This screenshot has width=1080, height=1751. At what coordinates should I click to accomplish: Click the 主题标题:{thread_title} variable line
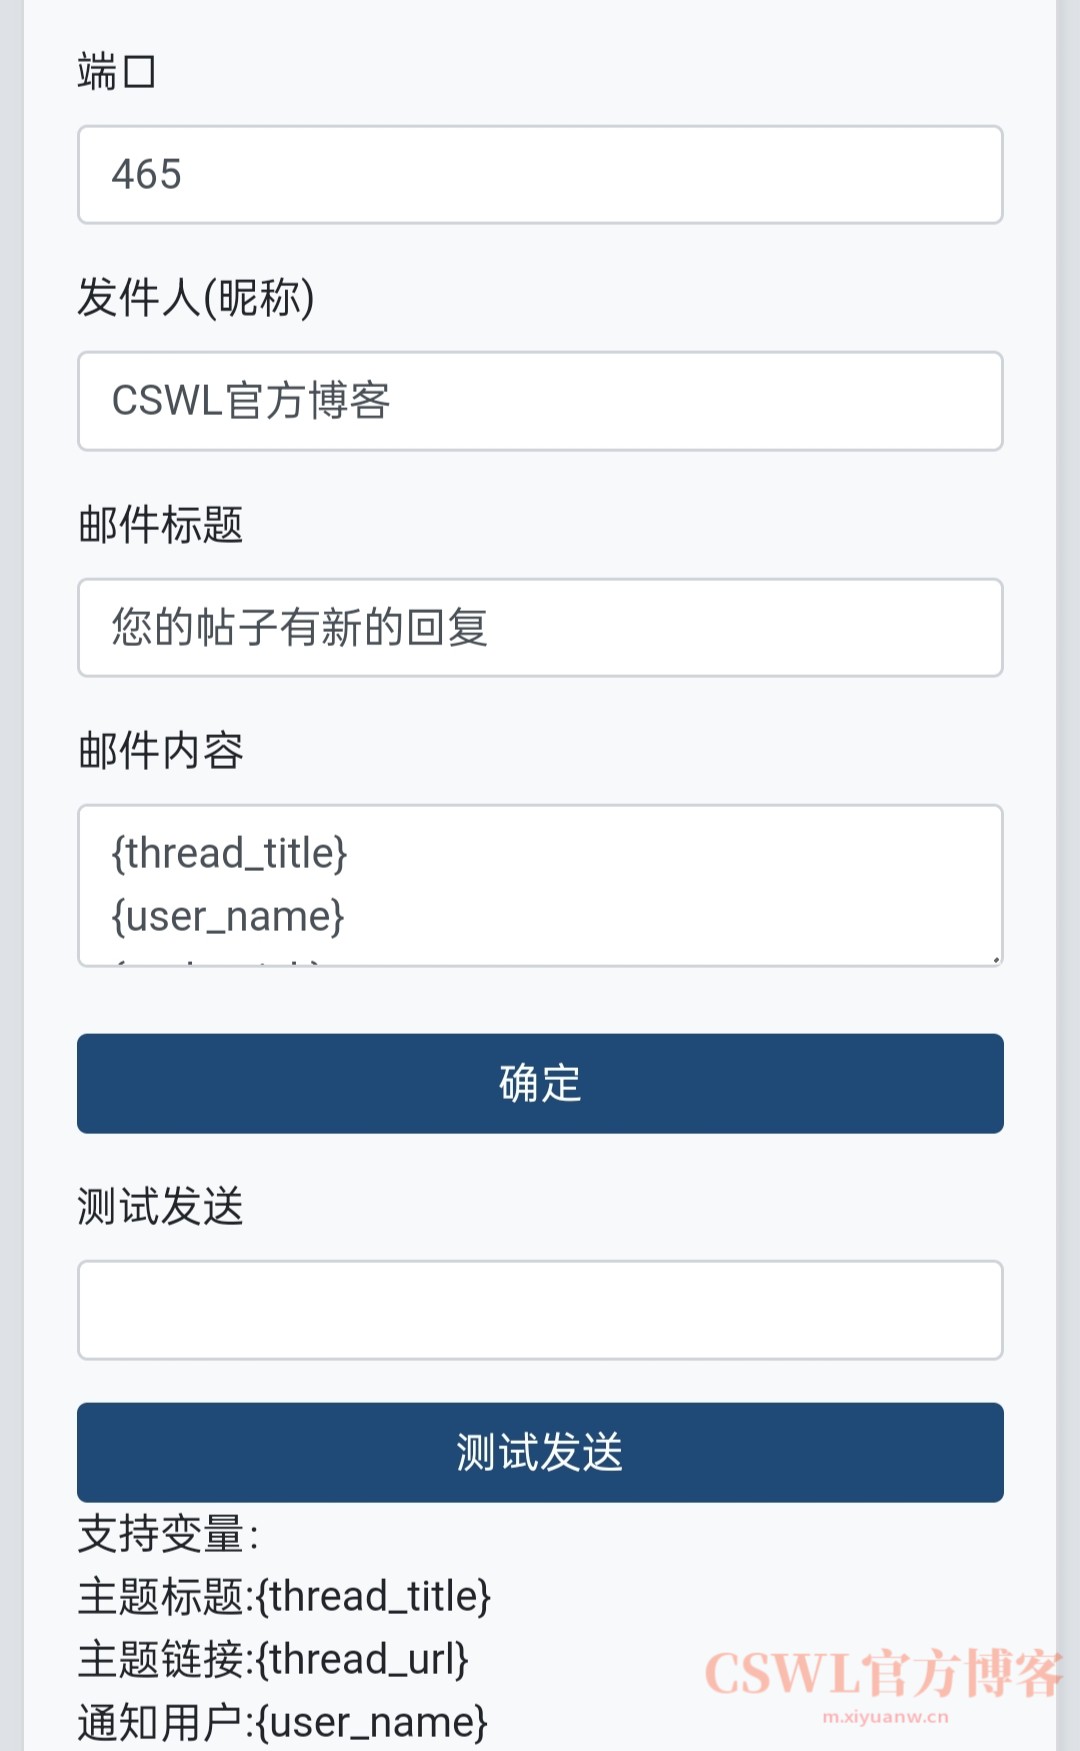click(x=285, y=1597)
